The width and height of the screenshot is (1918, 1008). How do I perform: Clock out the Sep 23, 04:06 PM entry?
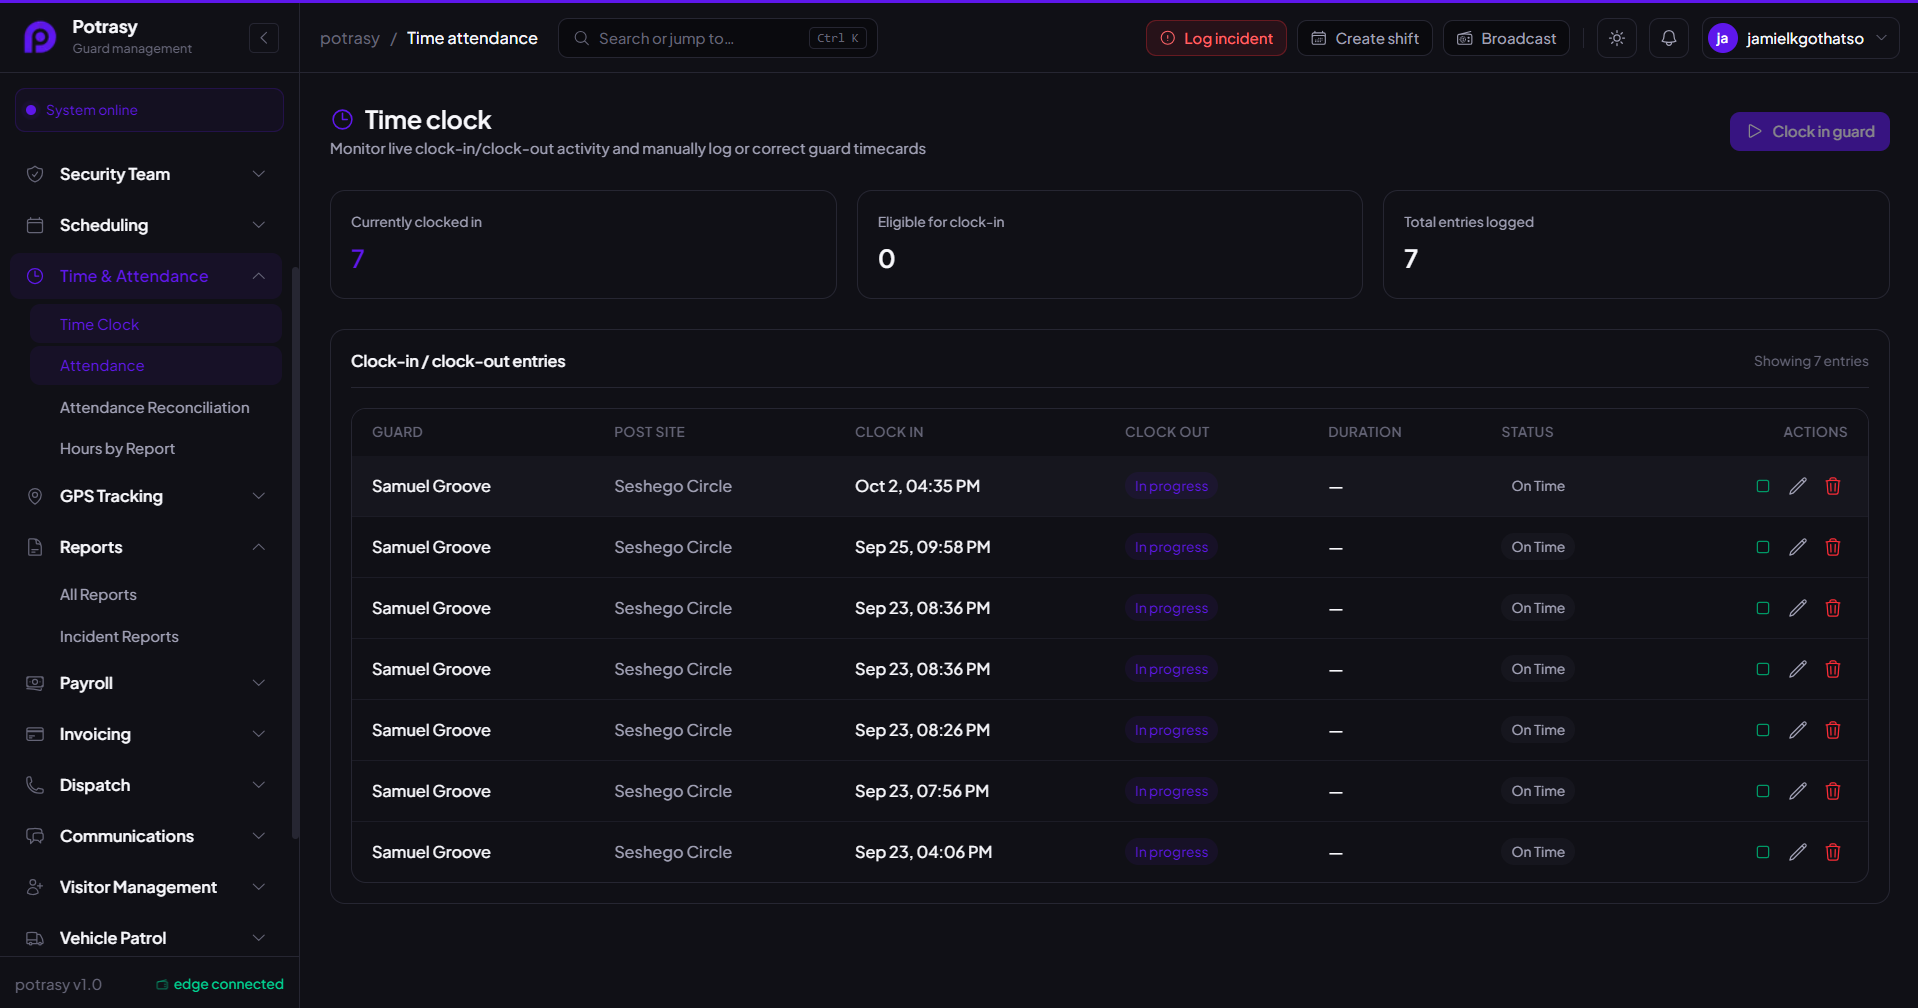1762,852
